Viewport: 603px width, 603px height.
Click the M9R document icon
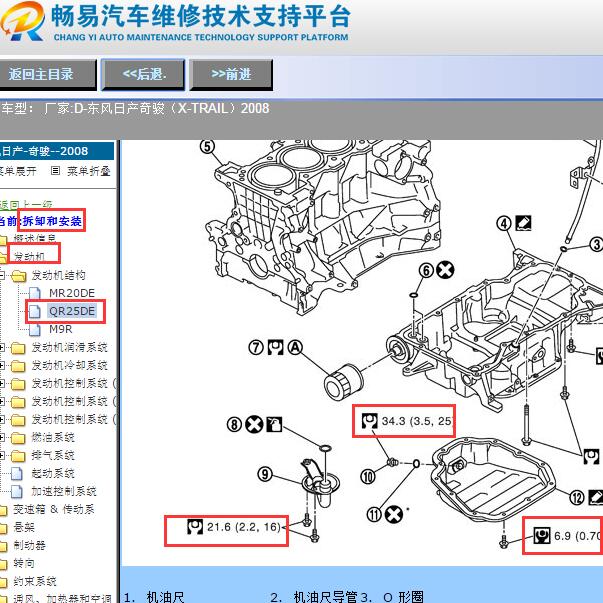(x=35, y=329)
